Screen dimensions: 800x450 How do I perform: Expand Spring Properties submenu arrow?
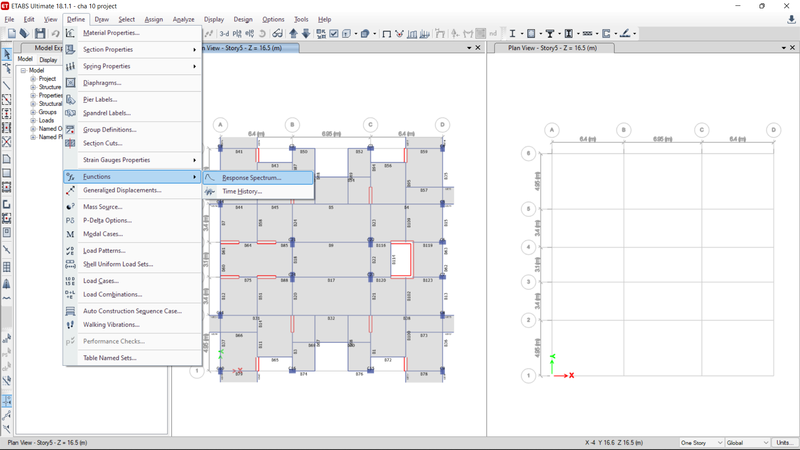click(194, 66)
